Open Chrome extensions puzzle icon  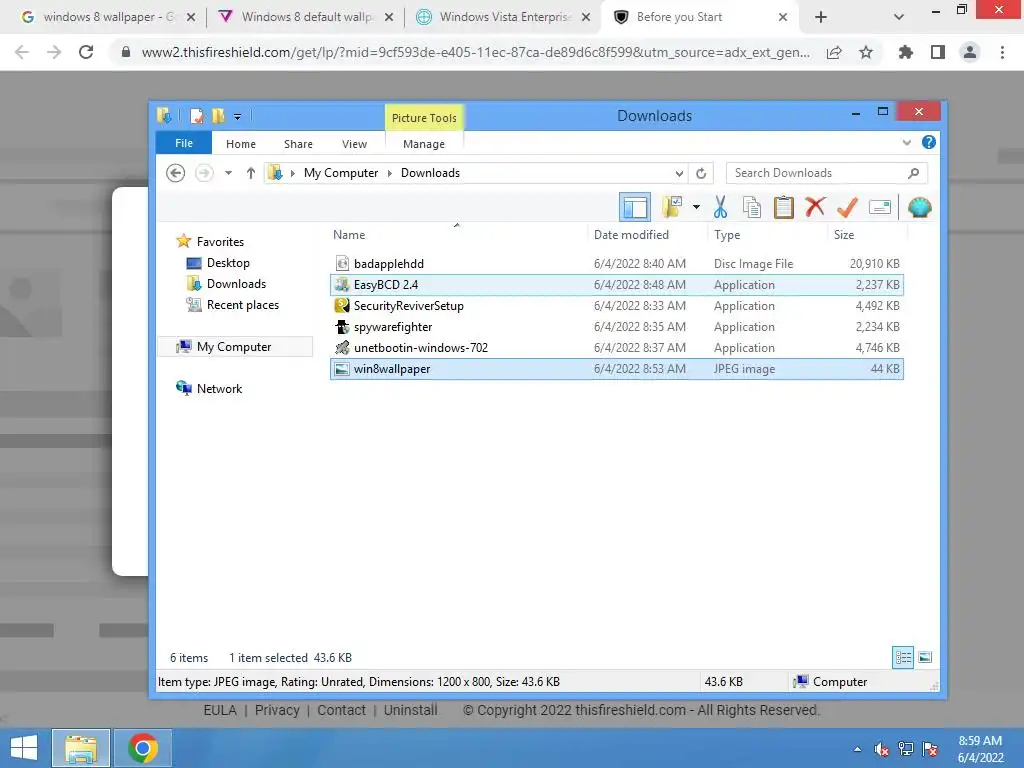pyautogui.click(x=905, y=52)
